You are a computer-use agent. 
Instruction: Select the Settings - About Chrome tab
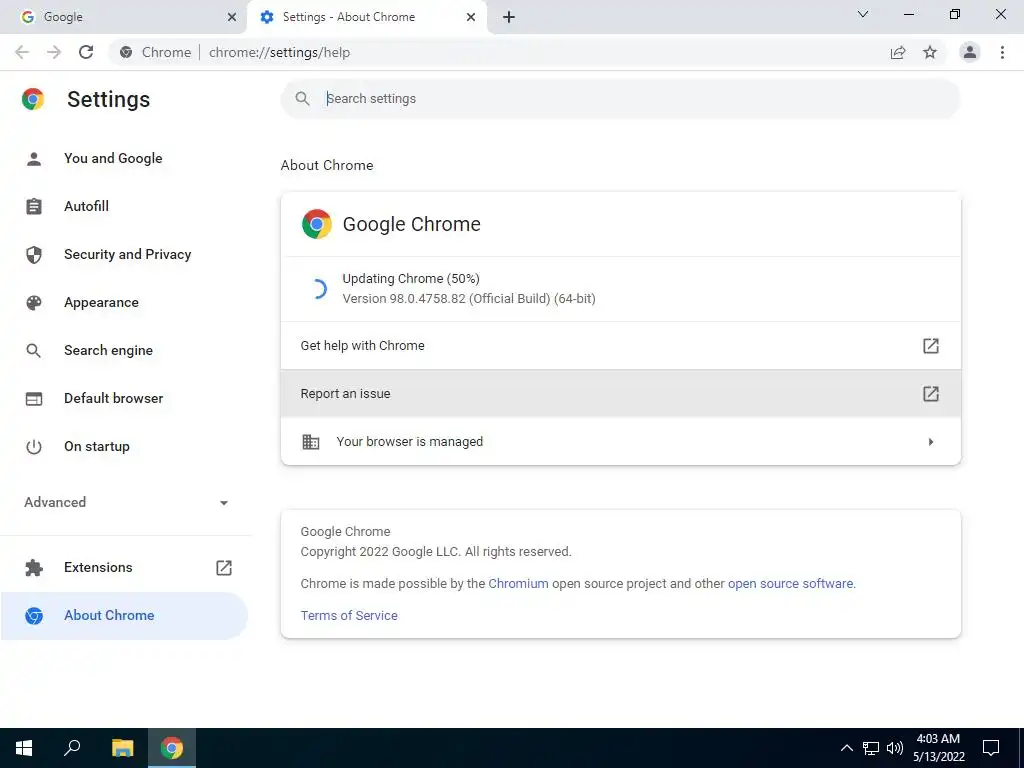pos(367,17)
